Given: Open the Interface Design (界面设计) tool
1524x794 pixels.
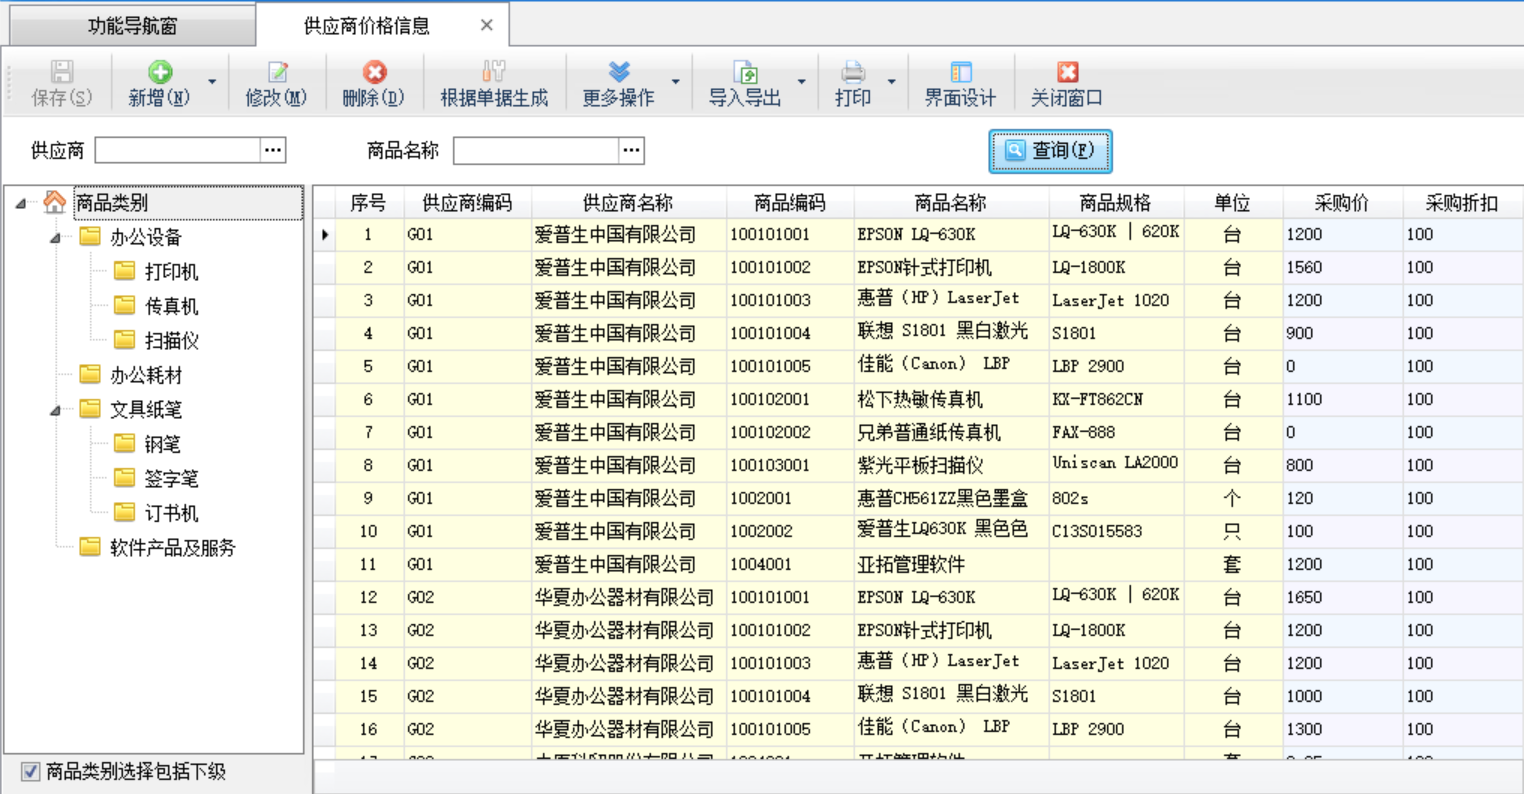Looking at the screenshot, I should point(960,73).
